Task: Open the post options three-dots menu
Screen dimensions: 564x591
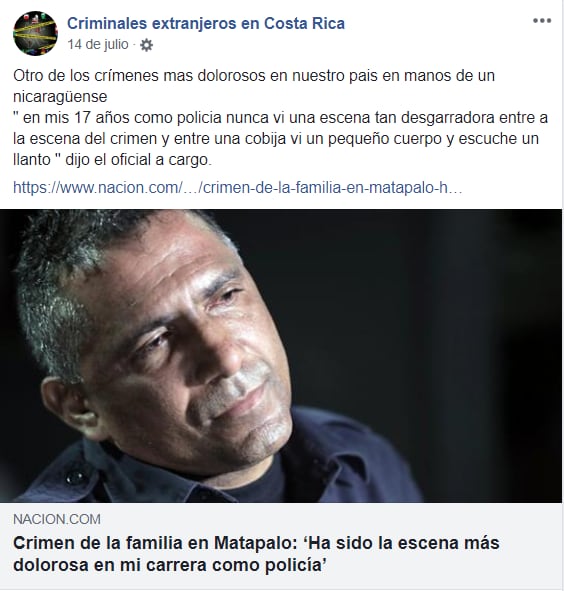Action: (x=542, y=21)
